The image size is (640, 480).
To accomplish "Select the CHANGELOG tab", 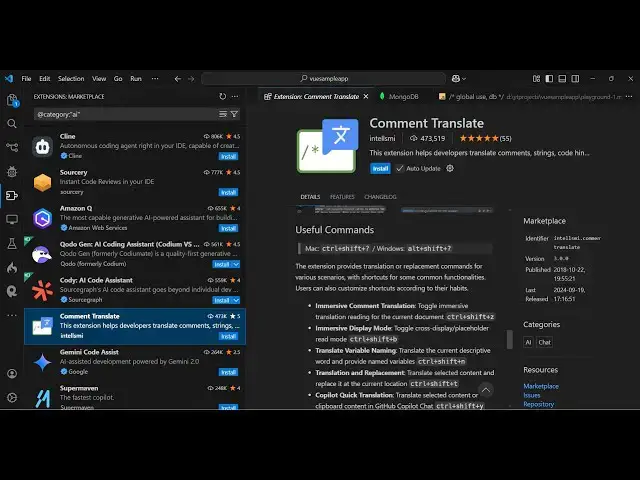I will click(380, 197).
